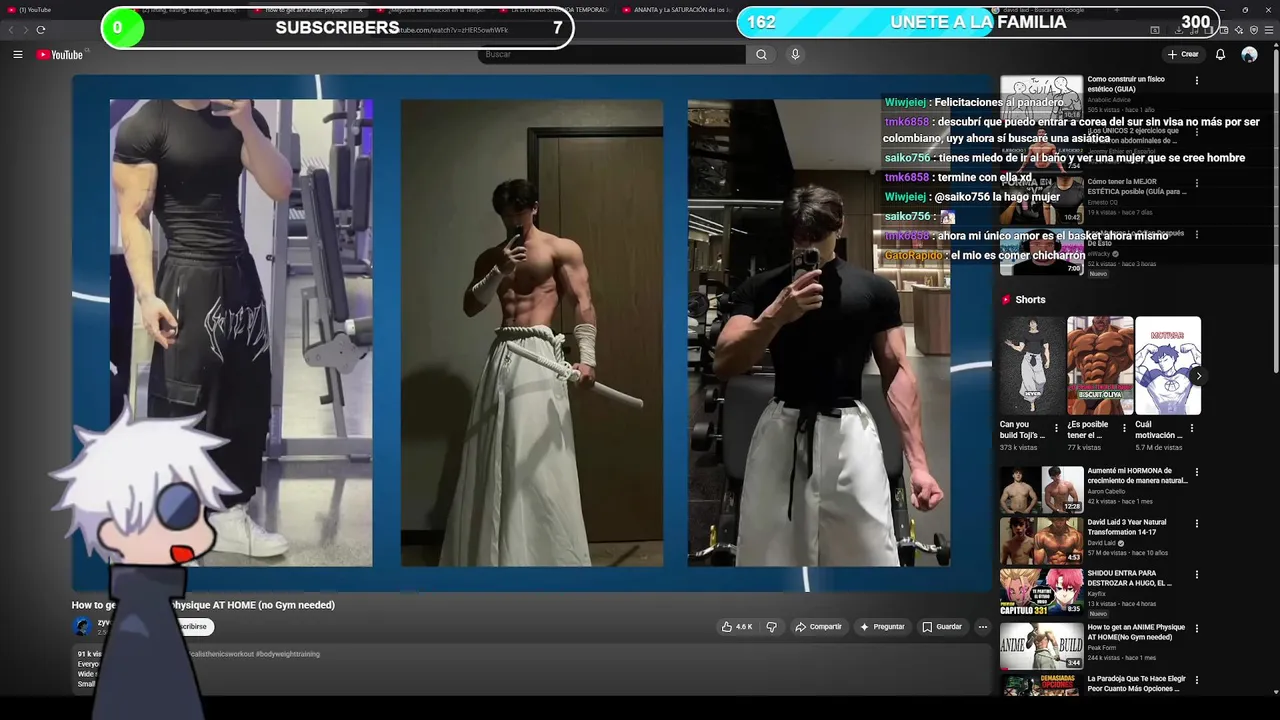Open the Crear upload menu
Image resolution: width=1280 pixels, height=720 pixels.
click(x=1182, y=54)
